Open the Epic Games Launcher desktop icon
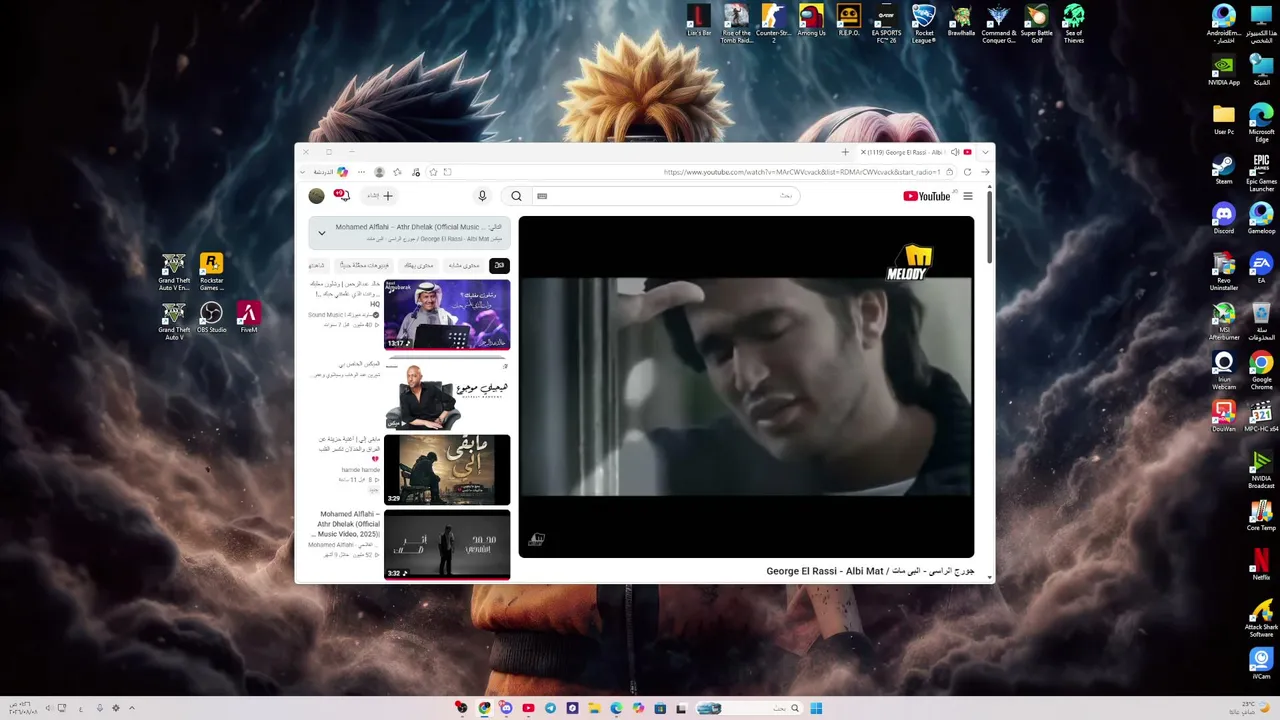 [1261, 171]
